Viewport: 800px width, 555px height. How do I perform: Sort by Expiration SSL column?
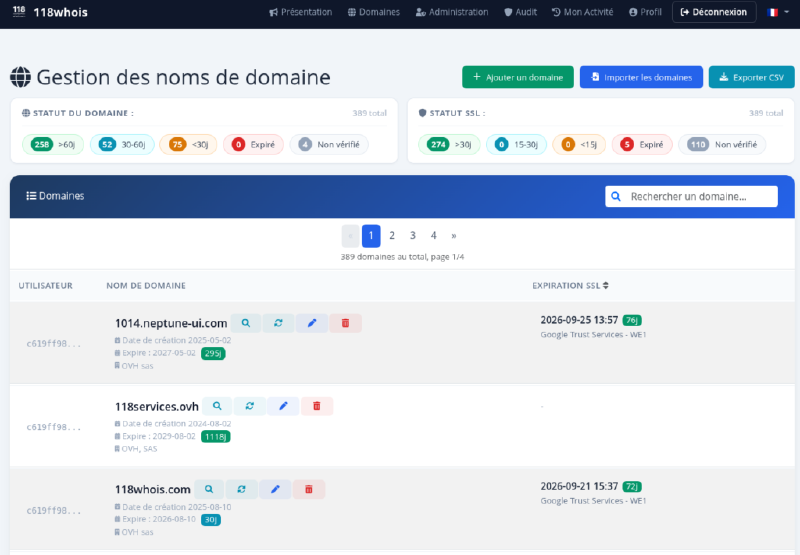coord(570,286)
